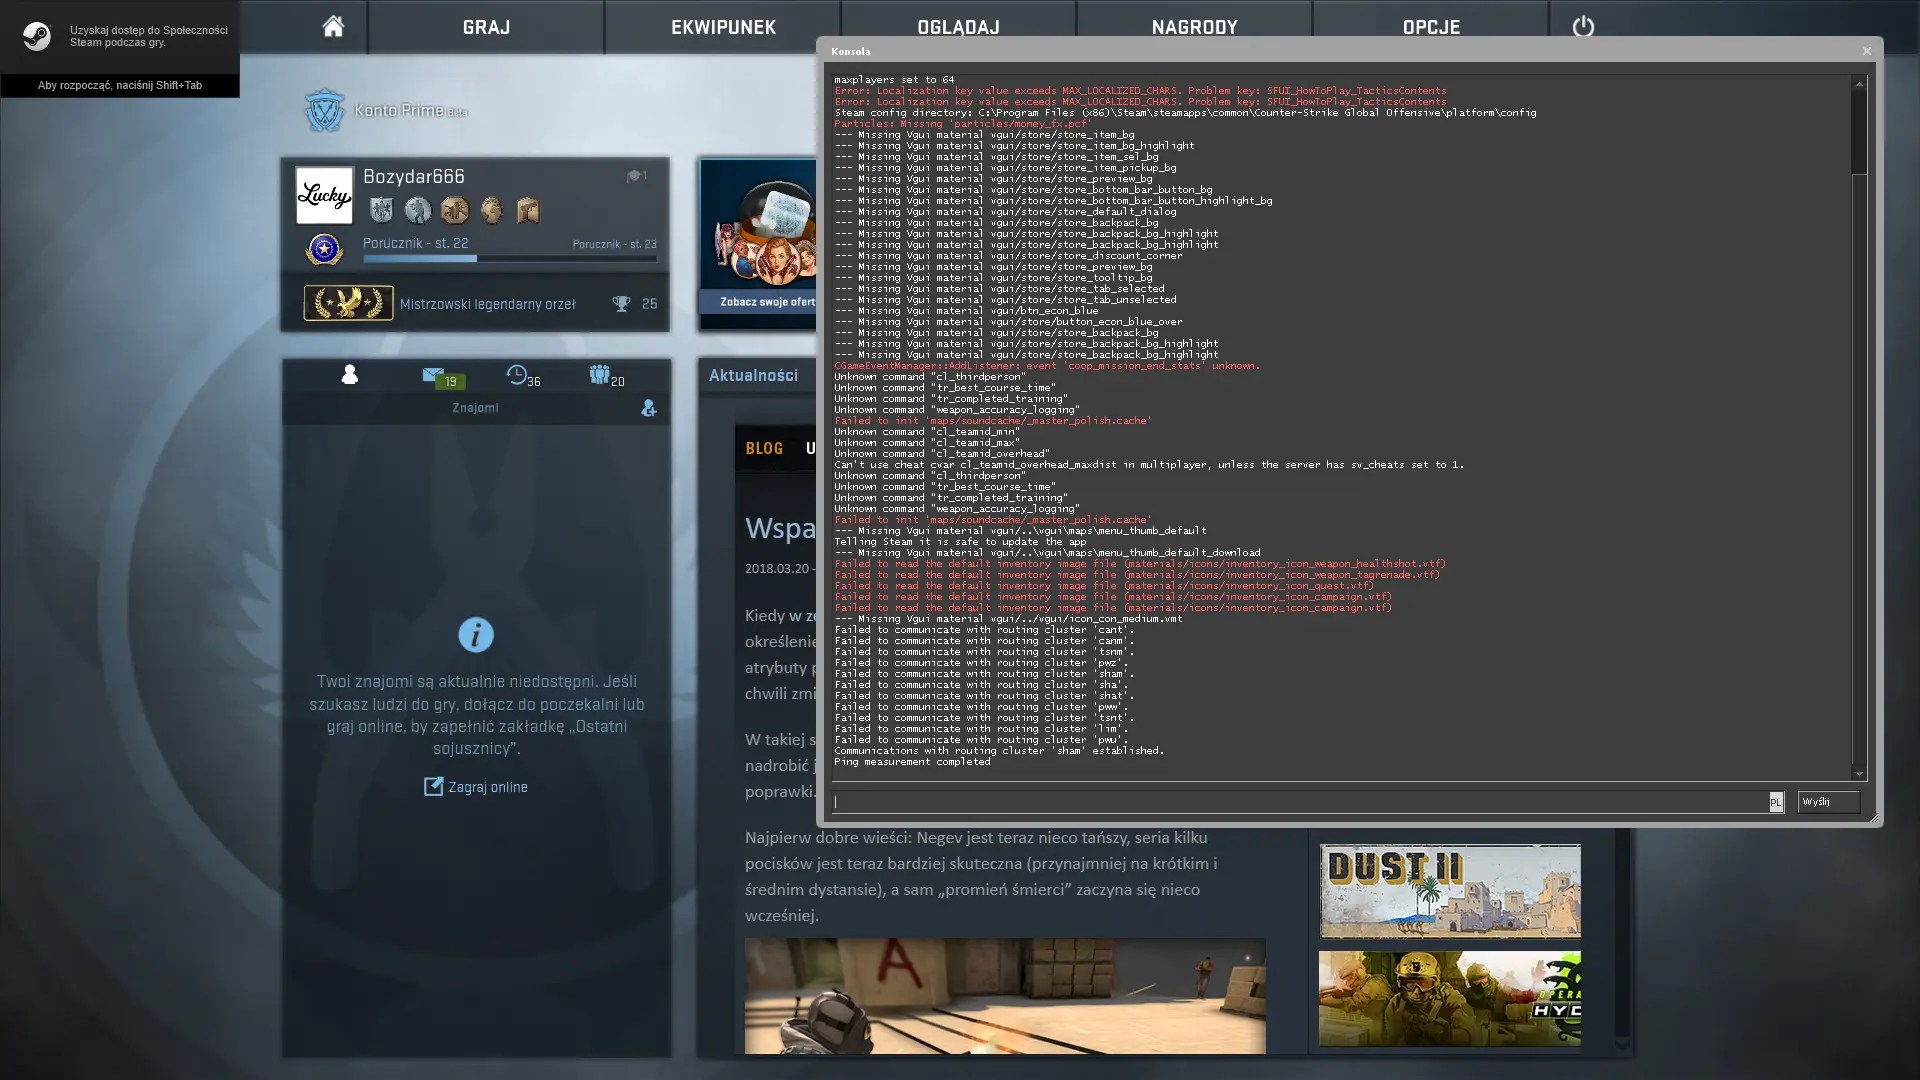Click the news panel scroll down arrow
Screen dimensions: 1920x1080
1622,1045
